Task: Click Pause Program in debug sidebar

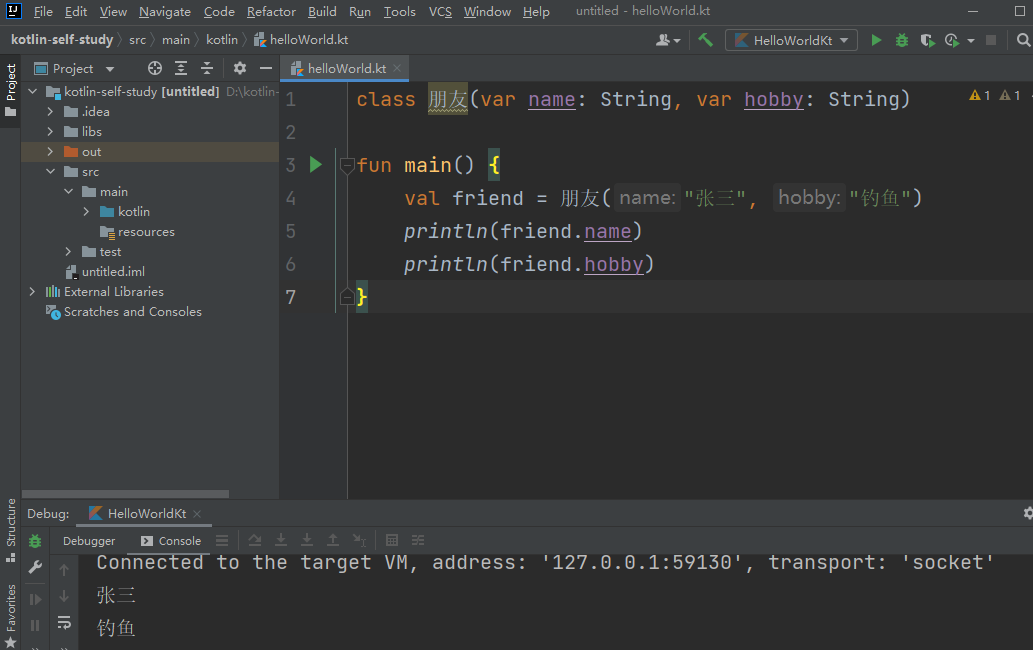Action: pyautogui.click(x=35, y=625)
